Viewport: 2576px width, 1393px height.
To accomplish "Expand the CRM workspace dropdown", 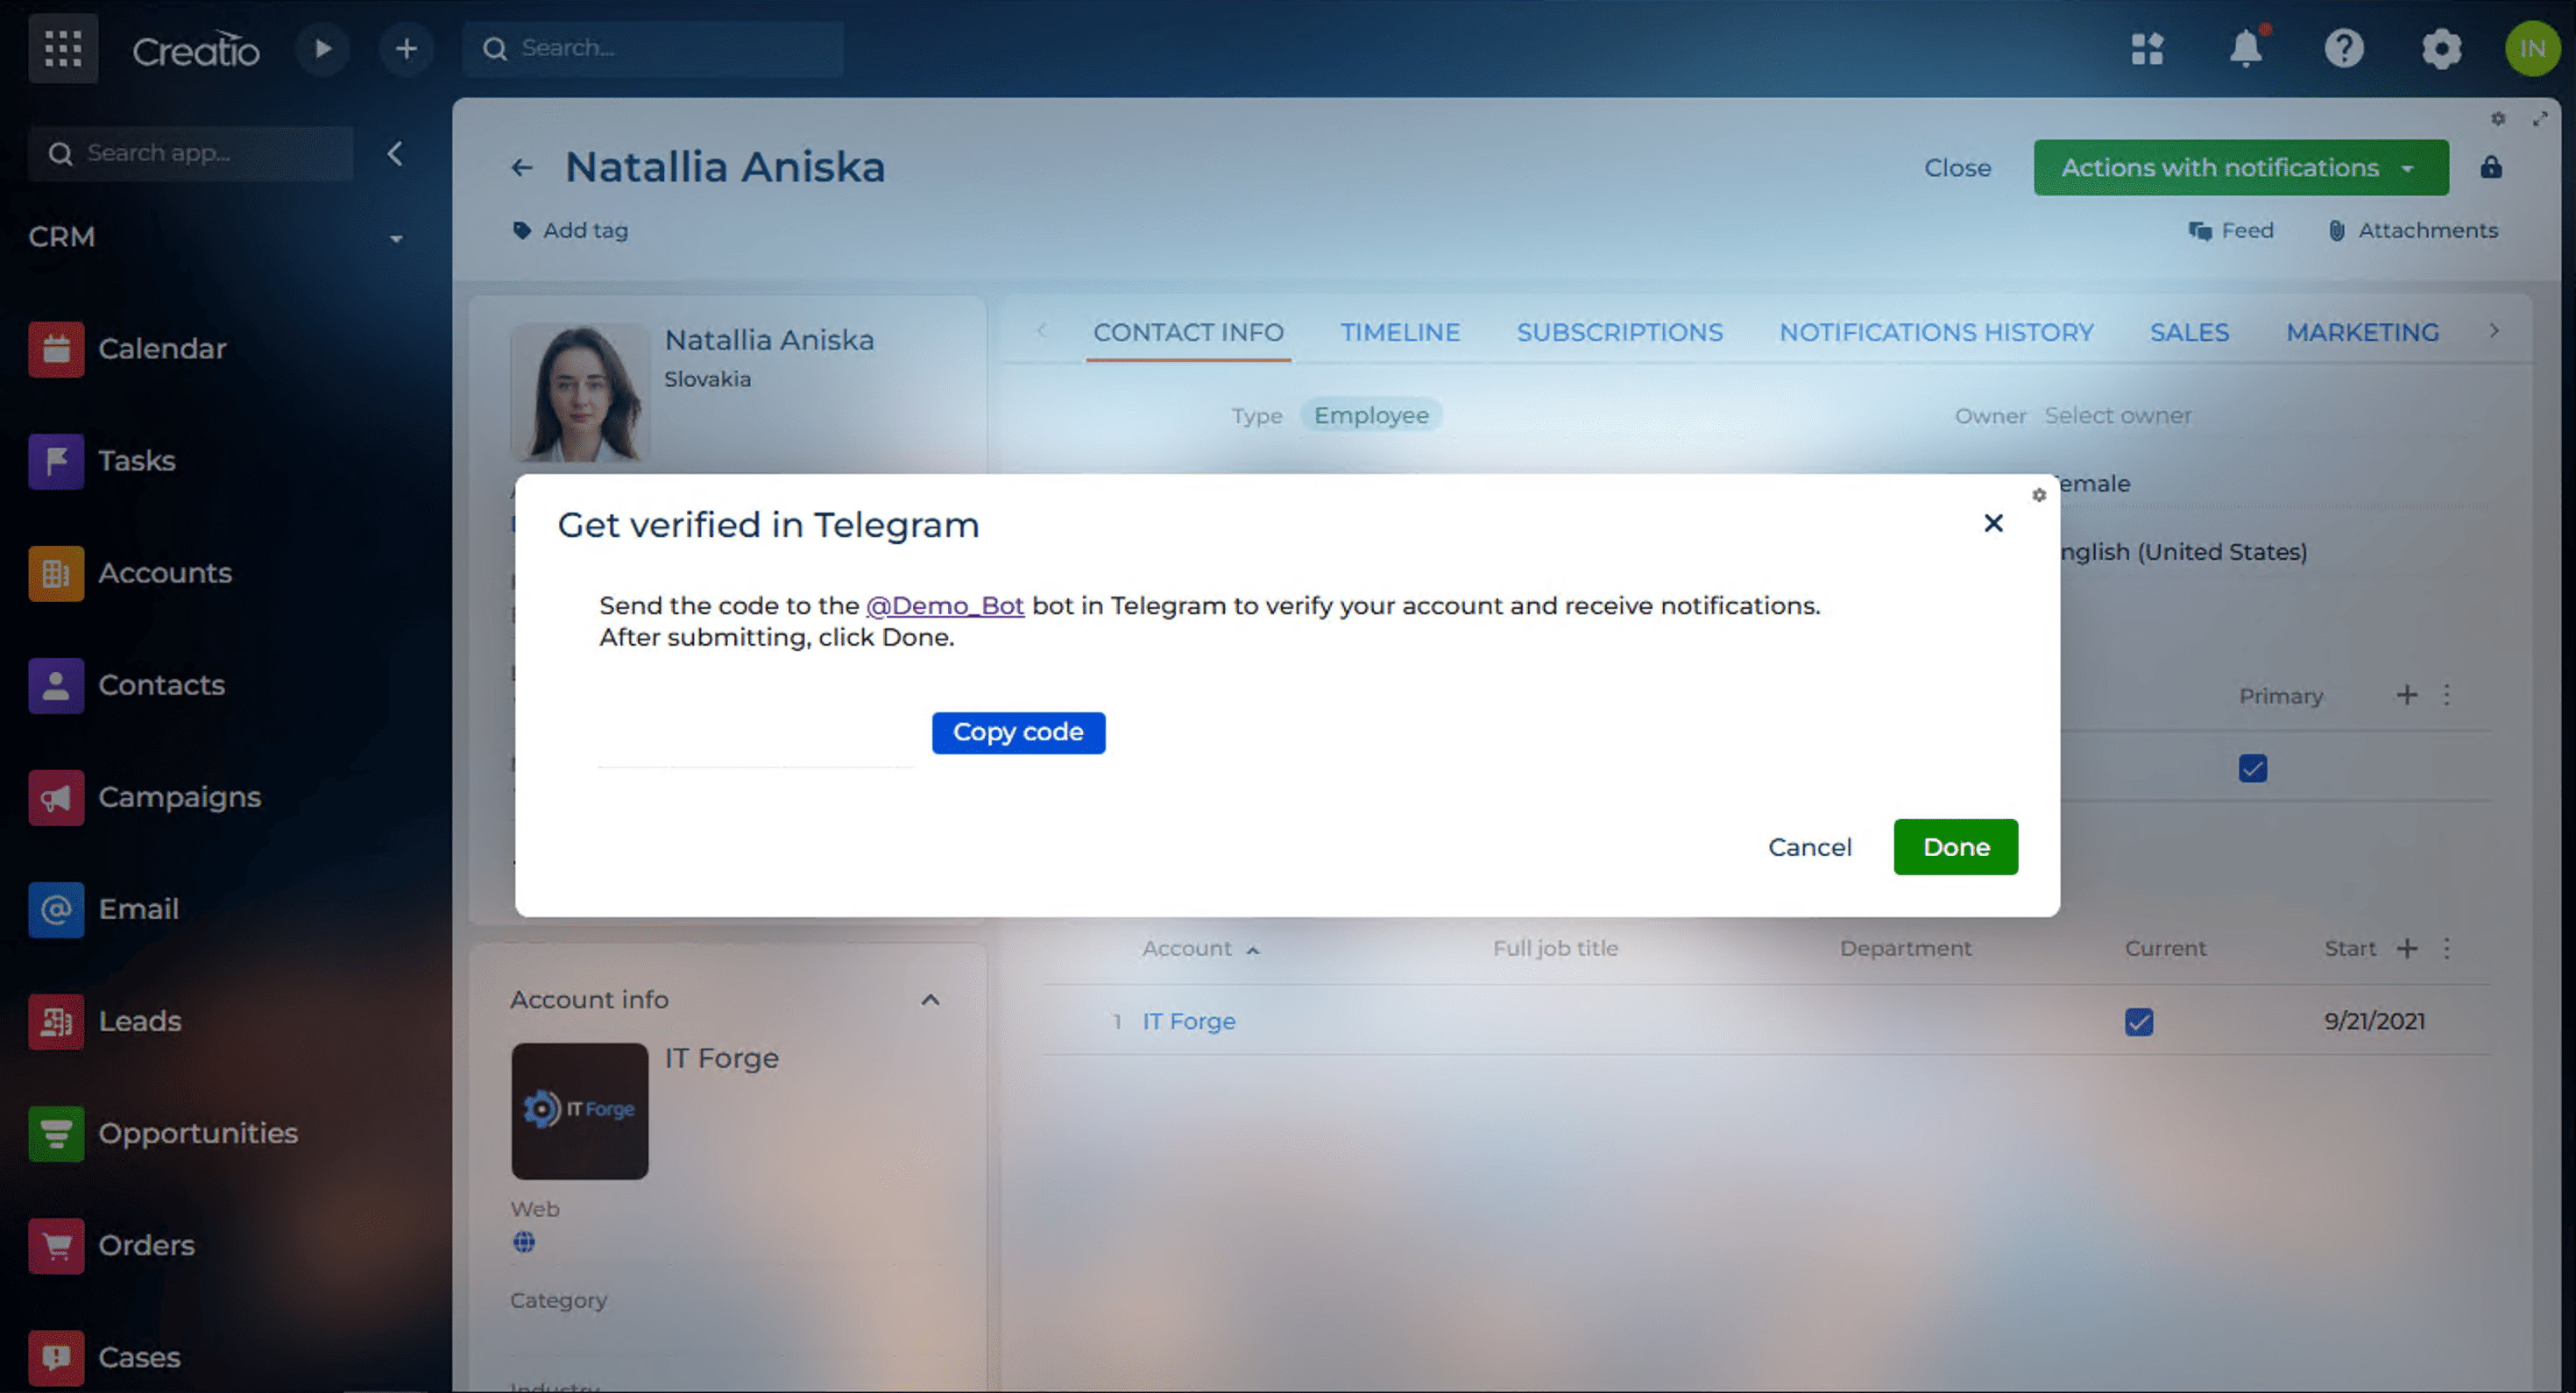I will point(396,238).
